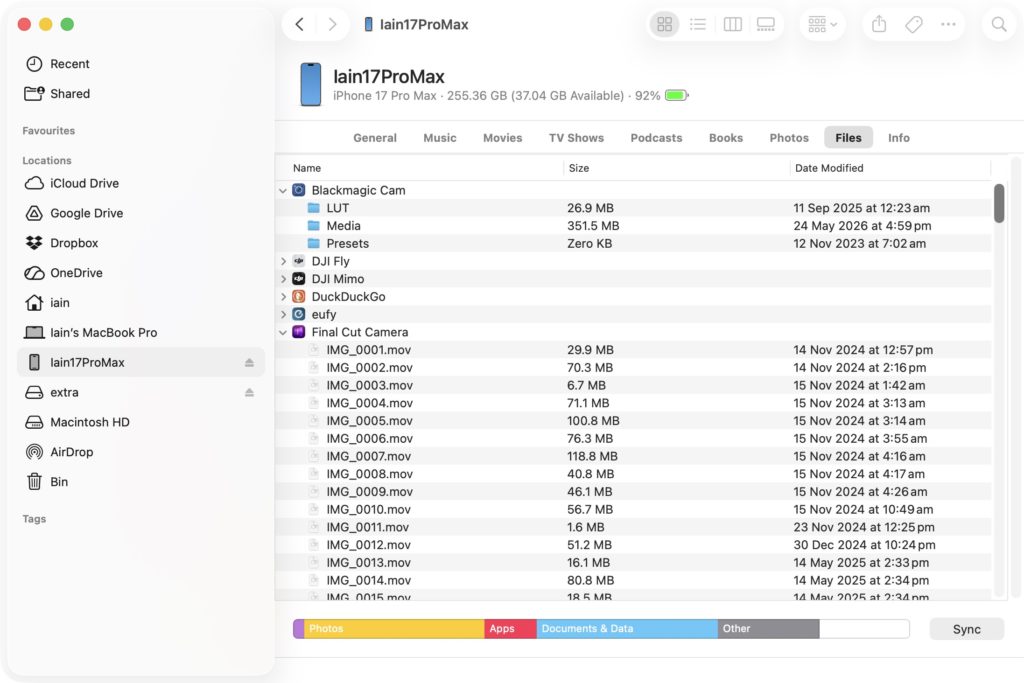Switch to the TV Shows tab

point(576,138)
